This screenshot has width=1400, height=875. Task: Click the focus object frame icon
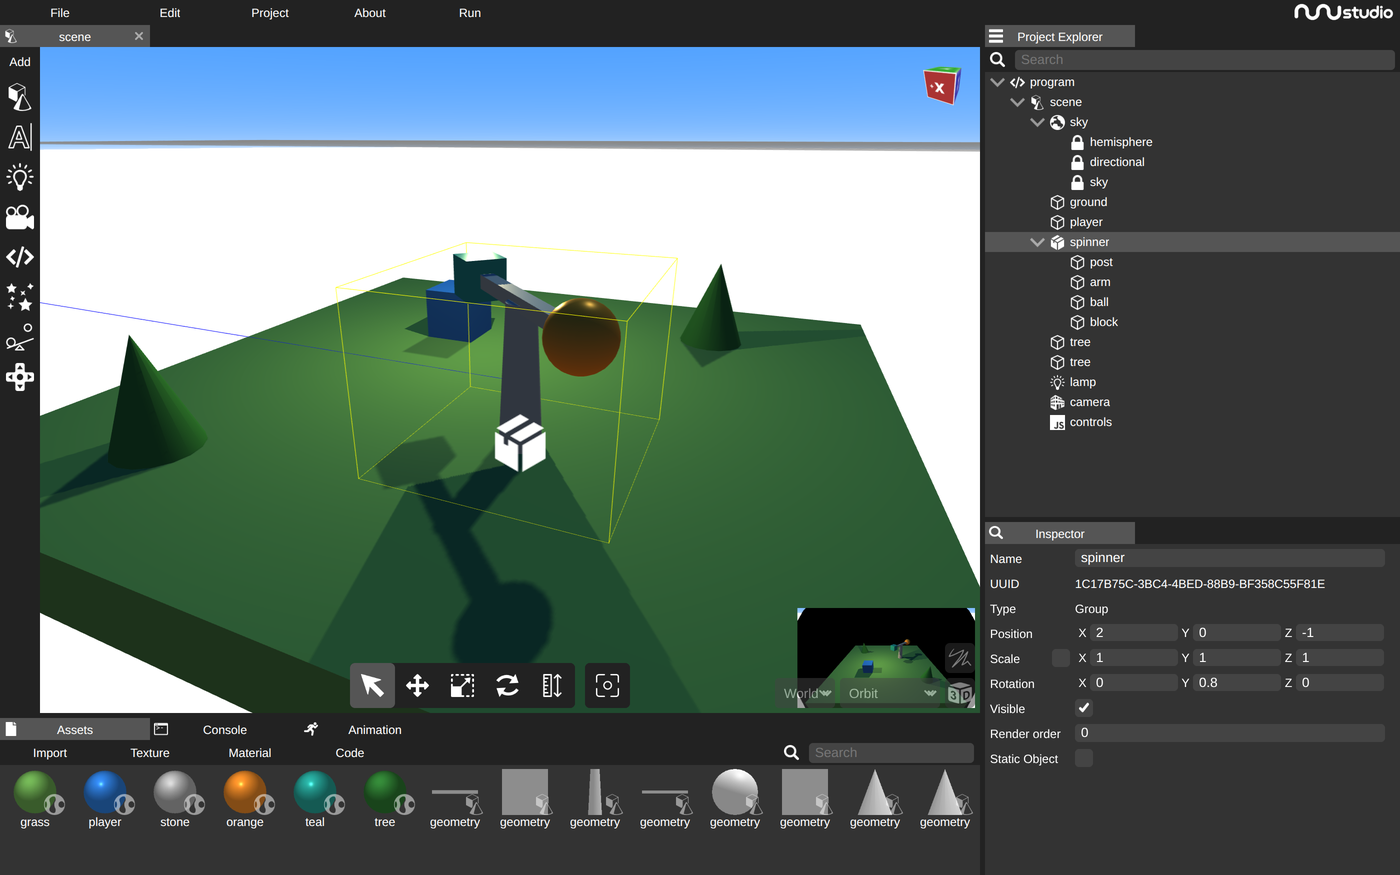[x=607, y=685]
